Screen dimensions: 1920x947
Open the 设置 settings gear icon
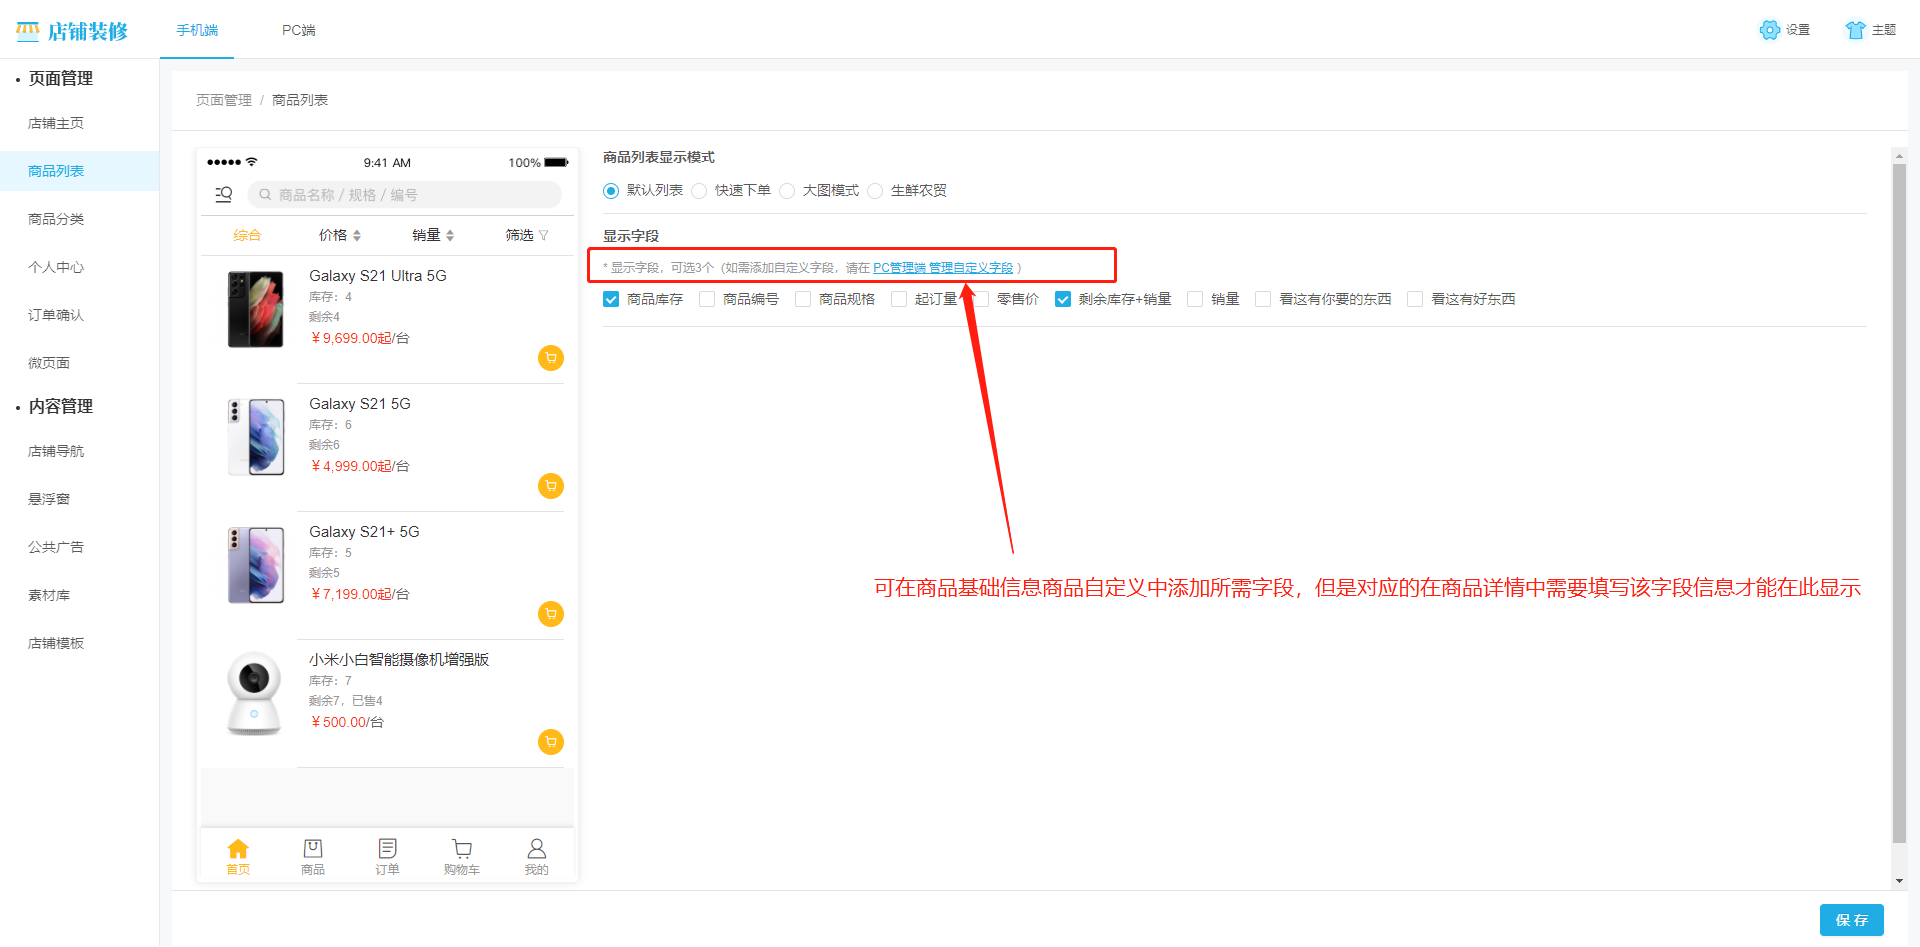tap(1770, 30)
